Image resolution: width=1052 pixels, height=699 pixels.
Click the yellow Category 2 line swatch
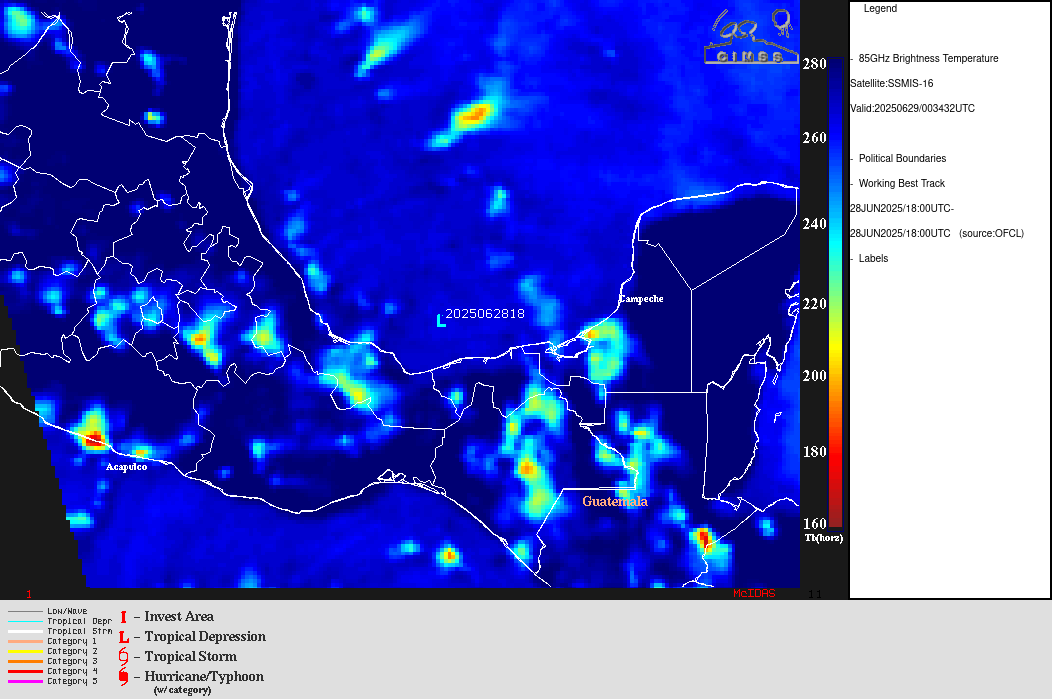pos(24,651)
